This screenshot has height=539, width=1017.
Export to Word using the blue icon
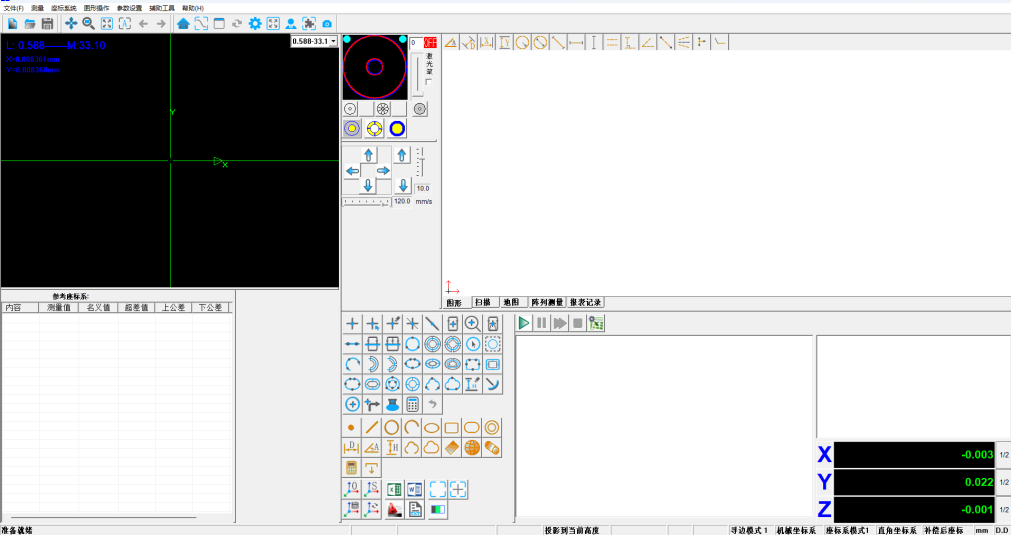point(413,489)
